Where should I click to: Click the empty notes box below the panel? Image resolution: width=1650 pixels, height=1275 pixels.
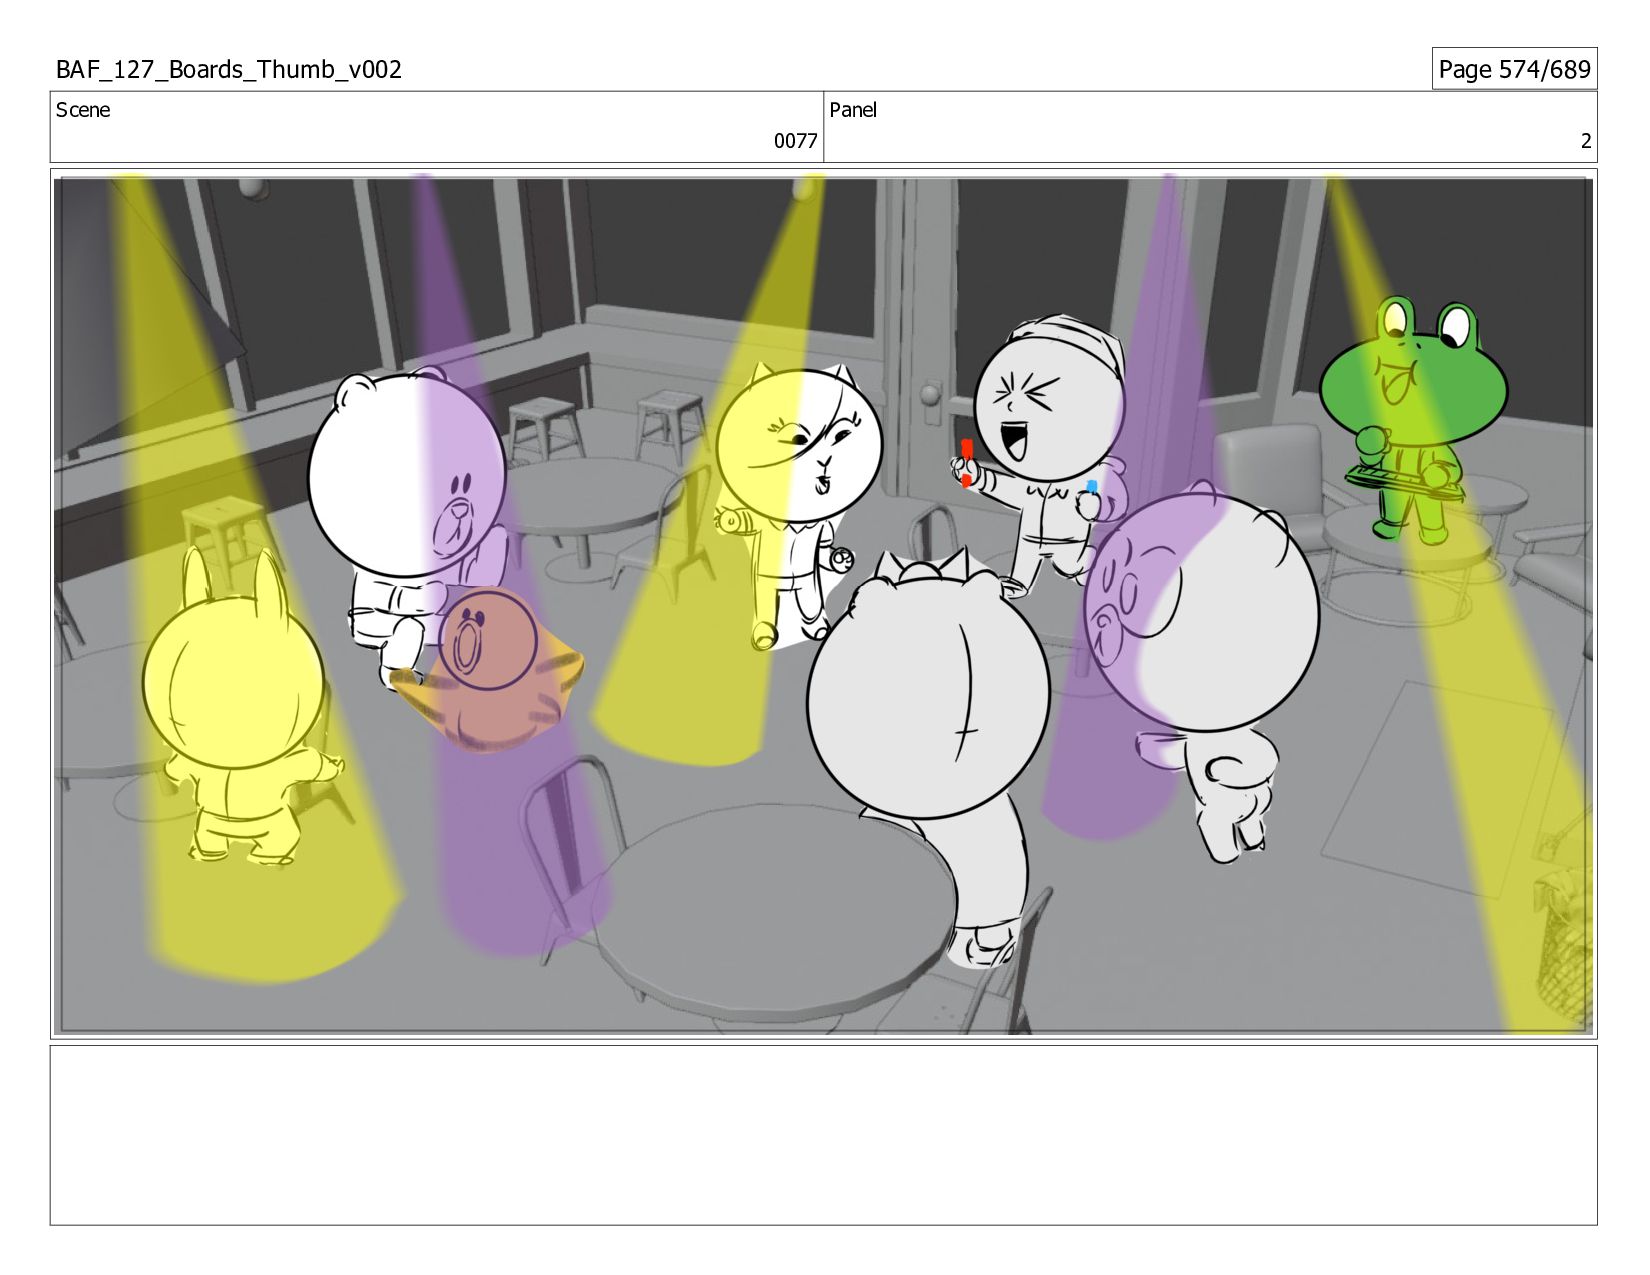823,1135
